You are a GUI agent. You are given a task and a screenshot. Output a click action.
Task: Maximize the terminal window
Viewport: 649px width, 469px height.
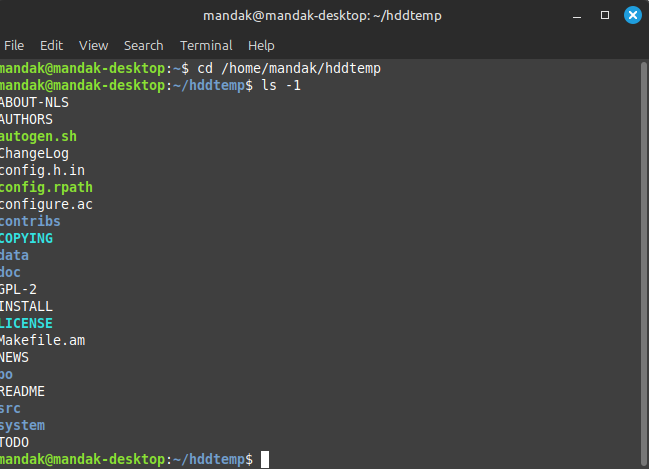tap(605, 15)
